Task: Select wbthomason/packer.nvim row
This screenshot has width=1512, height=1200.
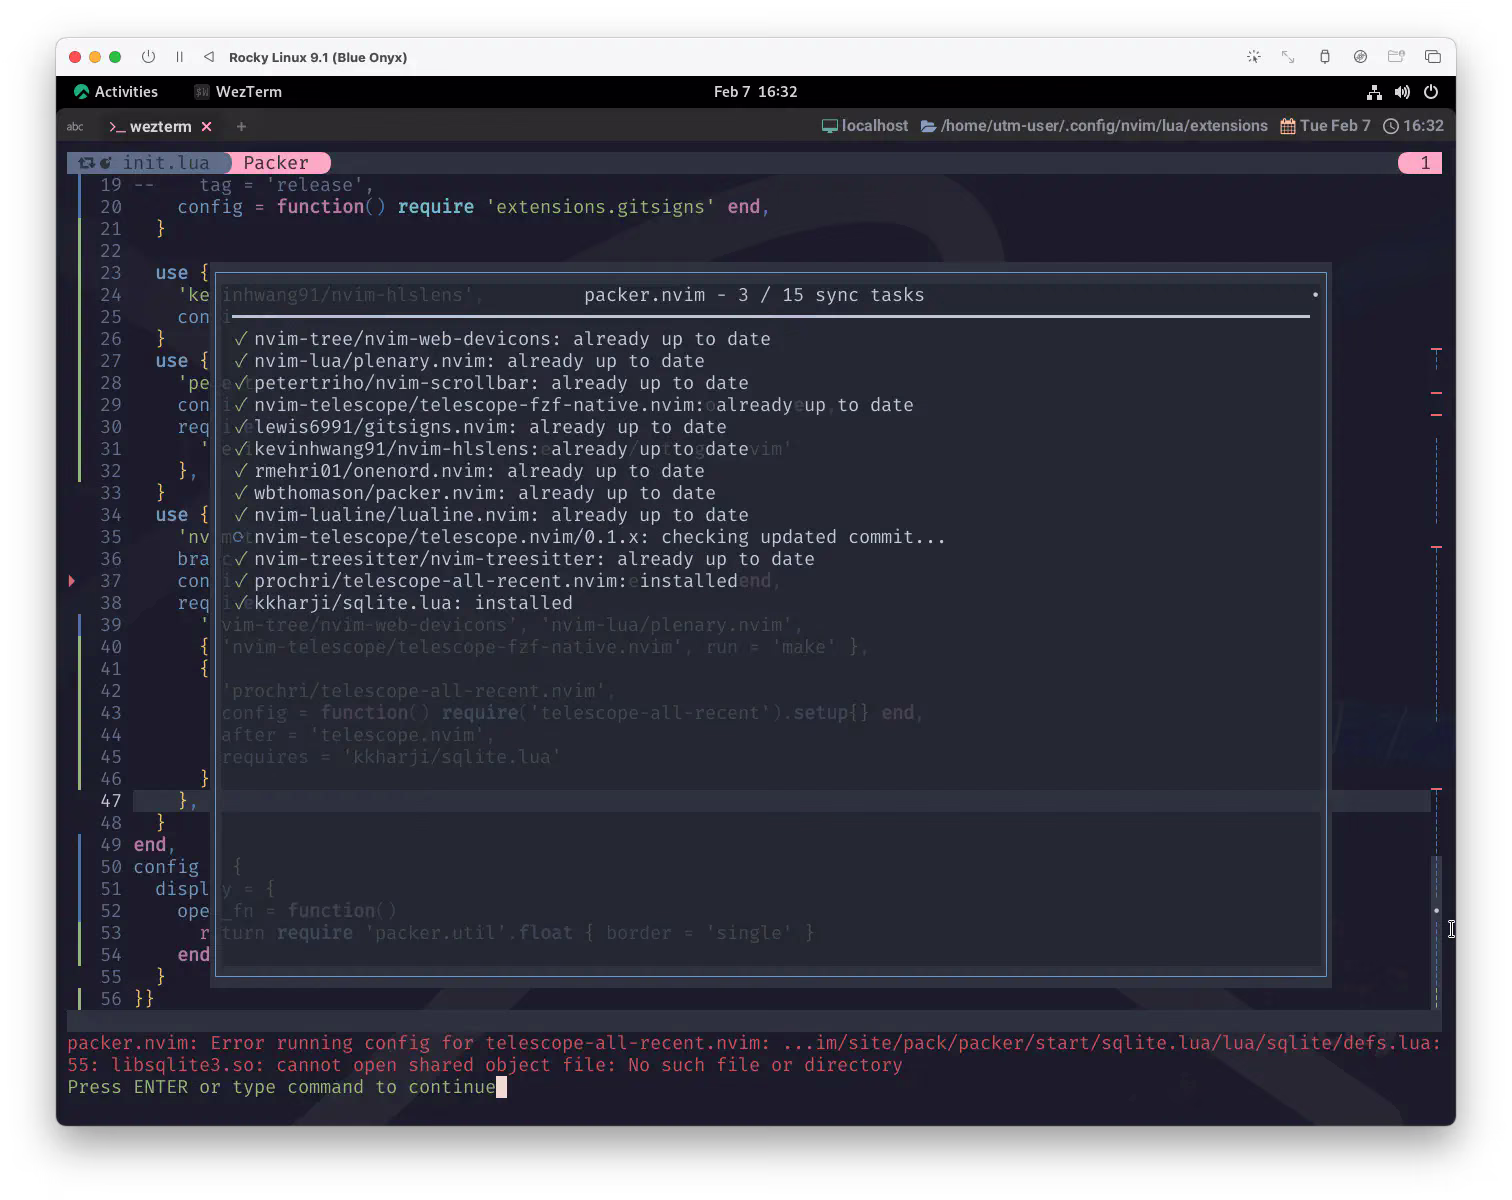Action: point(475,493)
